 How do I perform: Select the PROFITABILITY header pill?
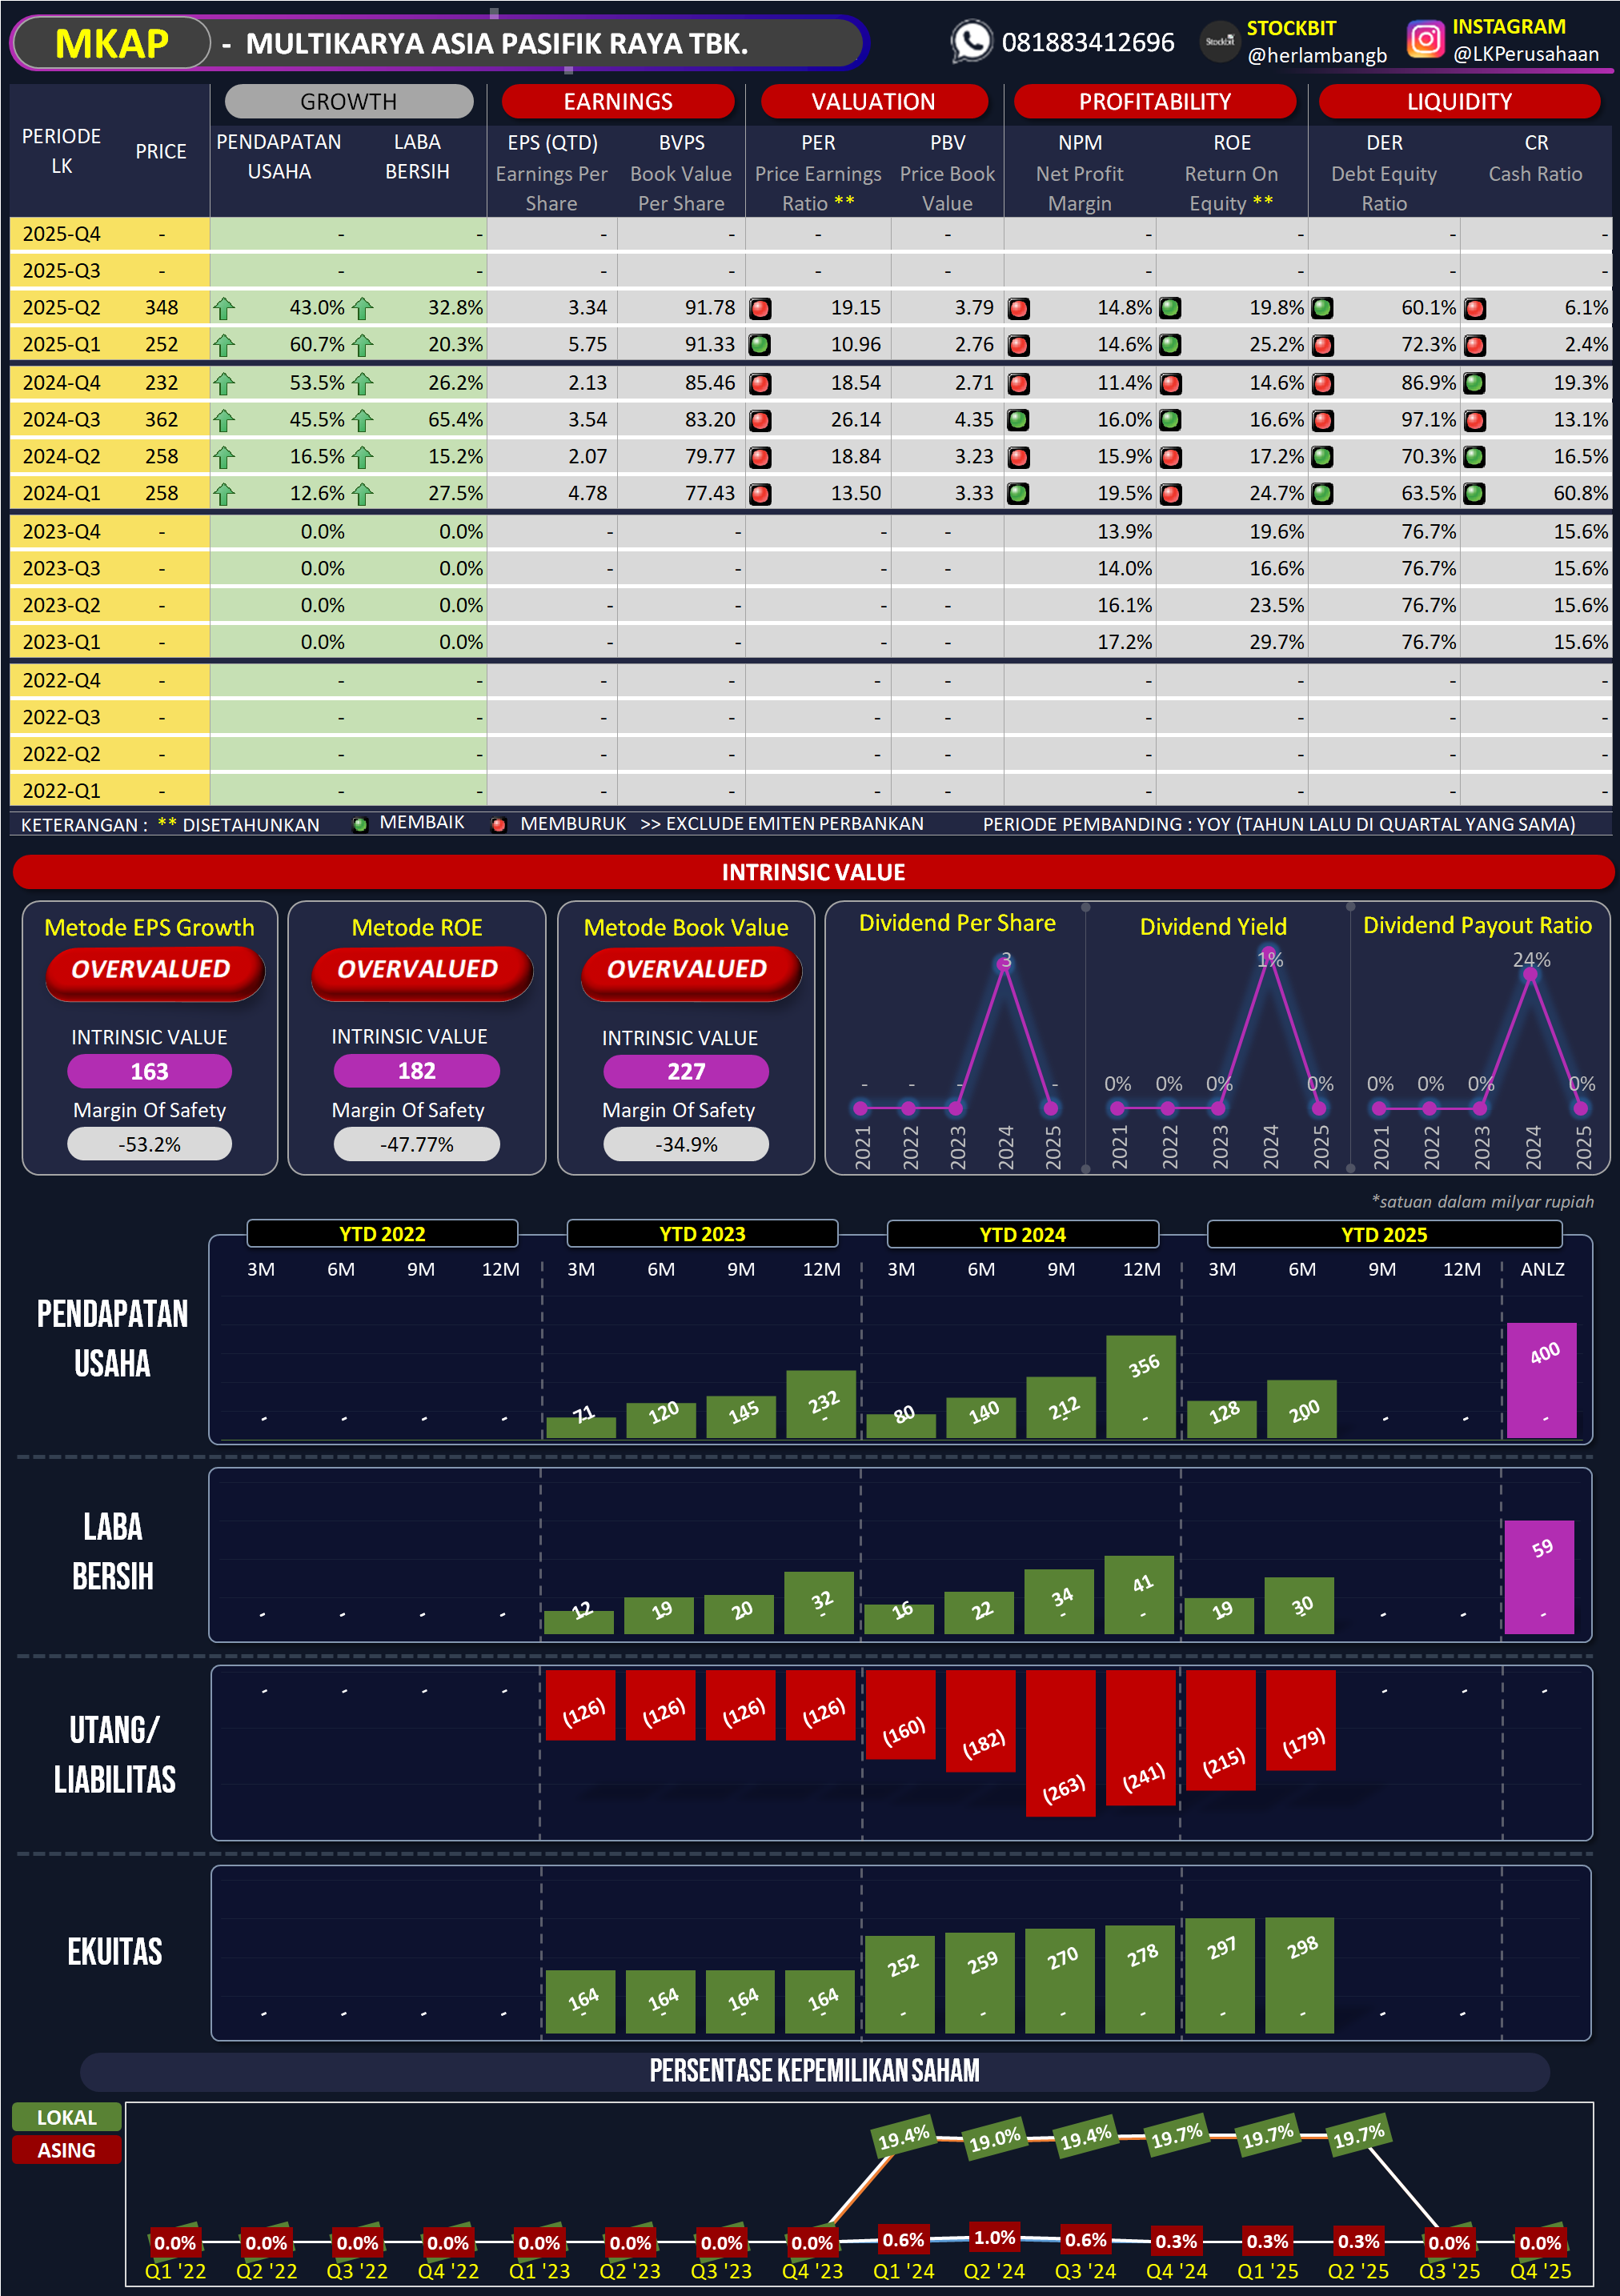1154,101
